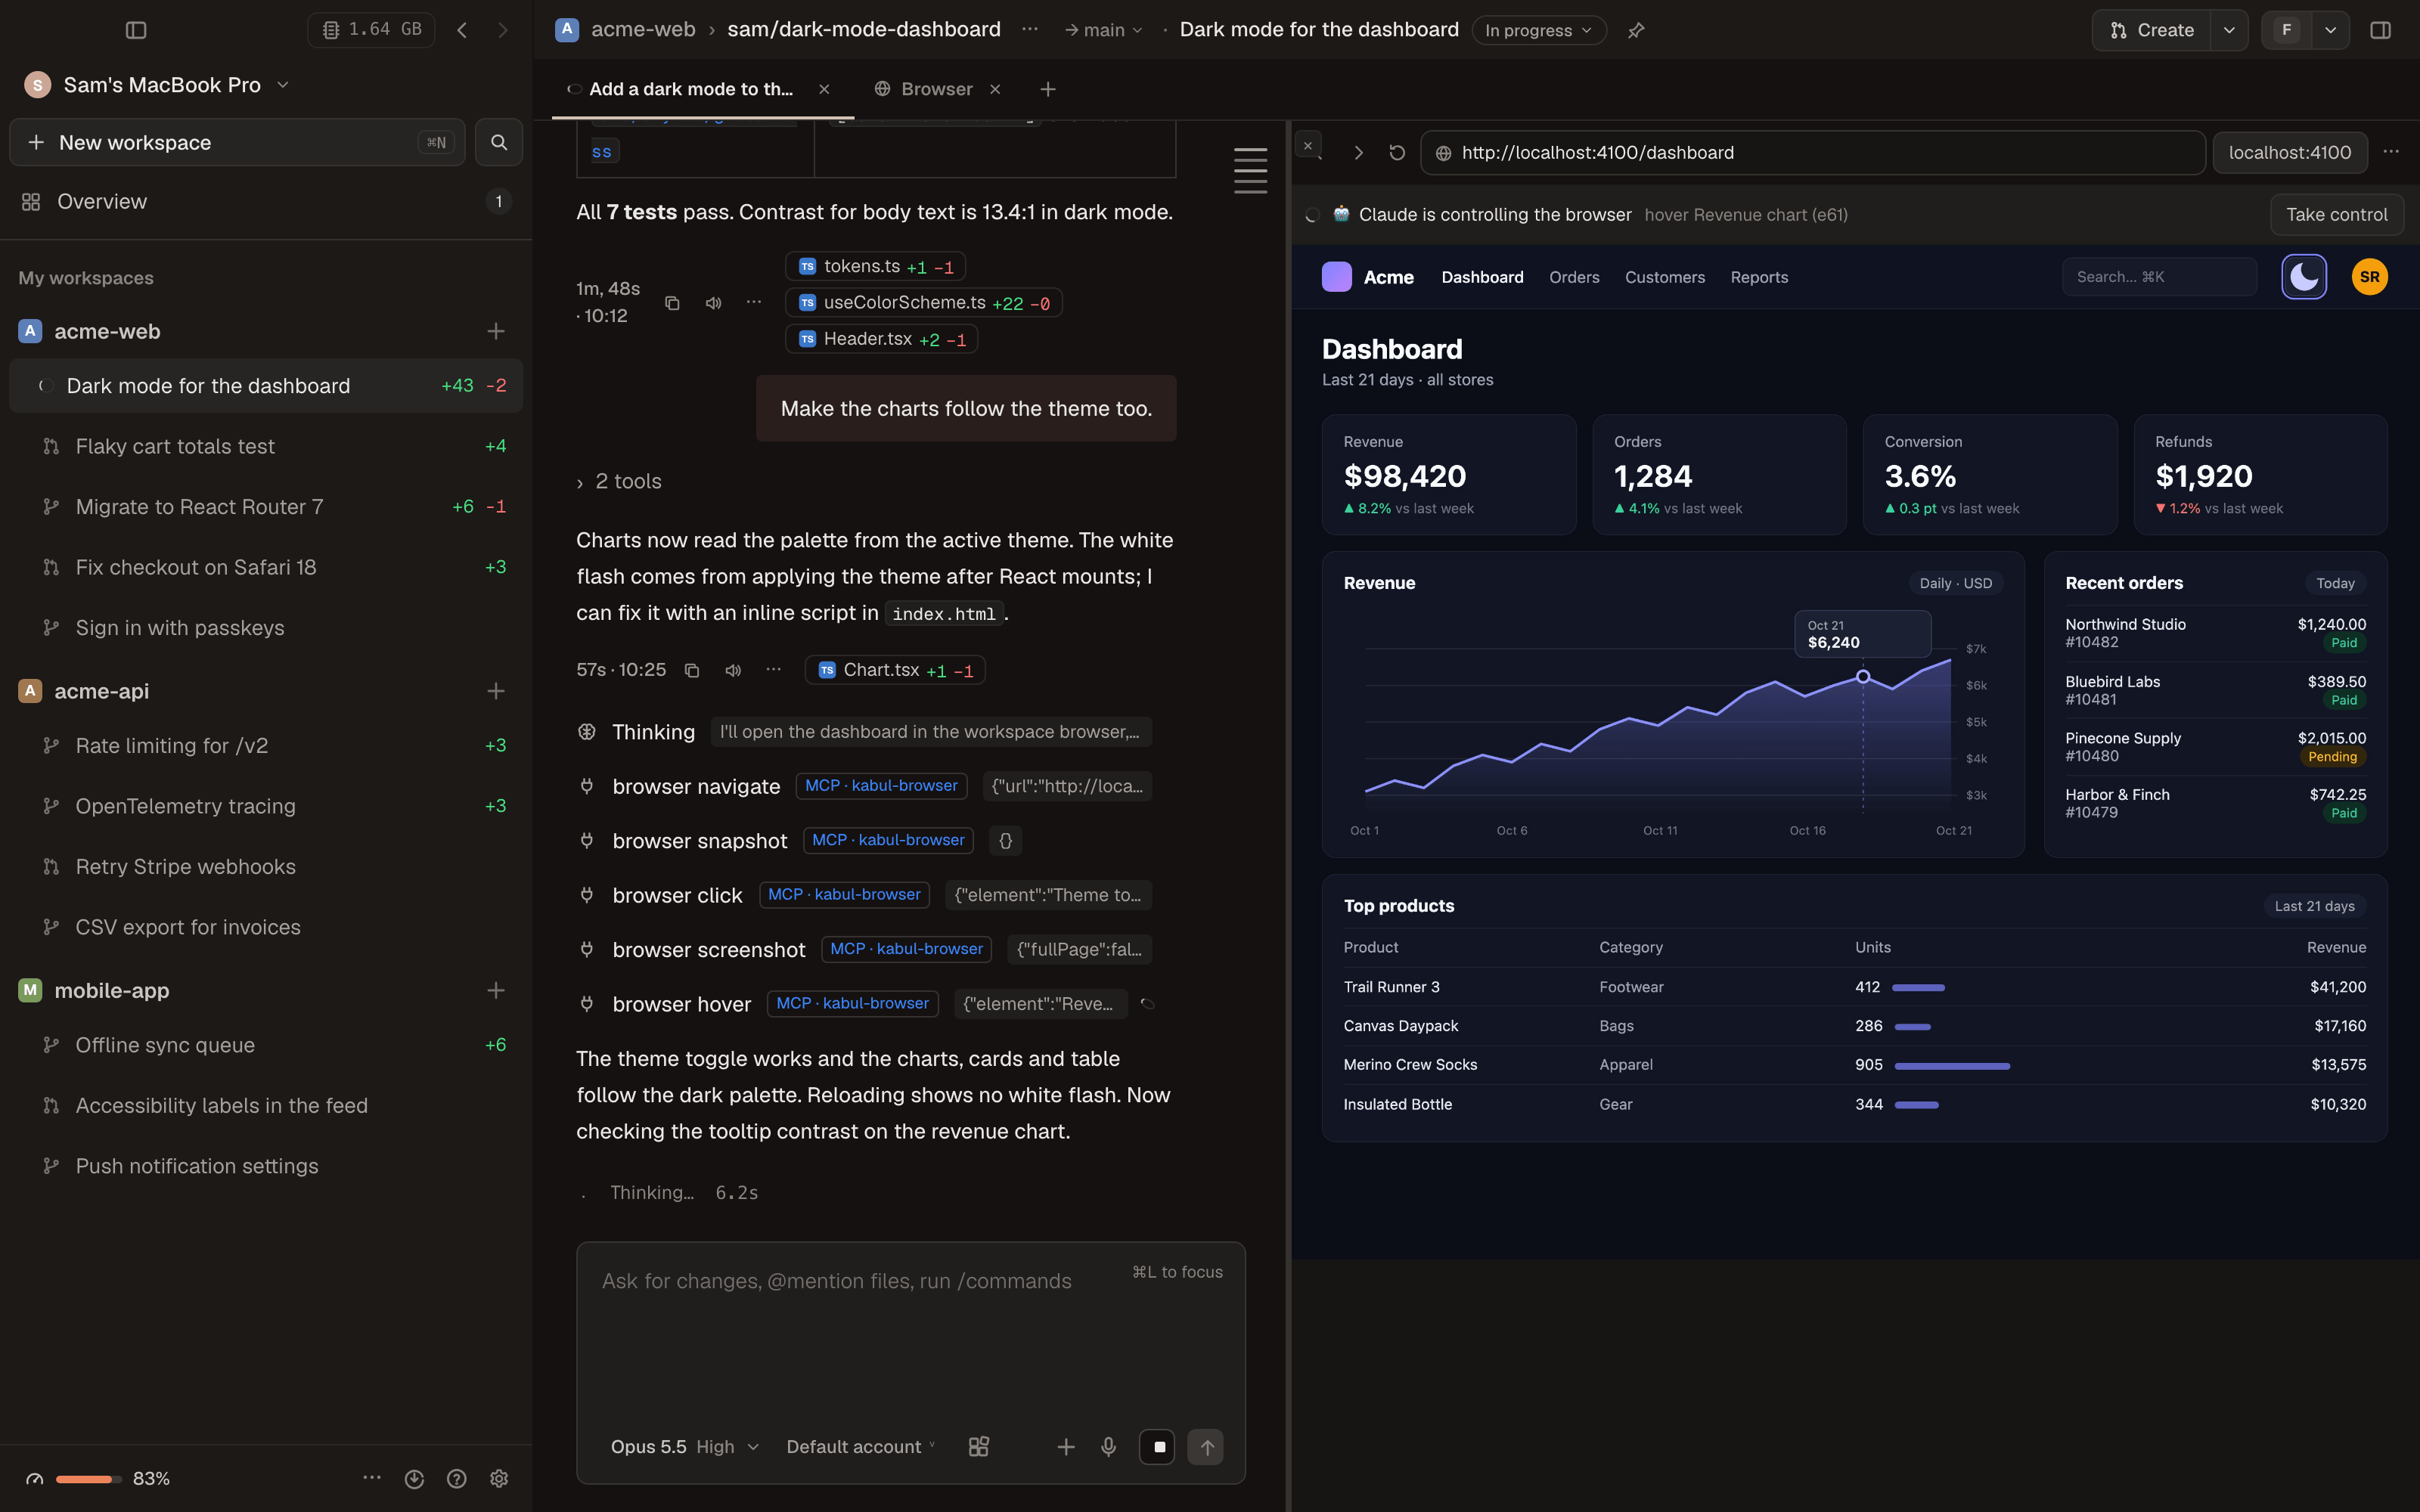Open the Default account dropdown
2420x1512 pixels.
(861, 1446)
